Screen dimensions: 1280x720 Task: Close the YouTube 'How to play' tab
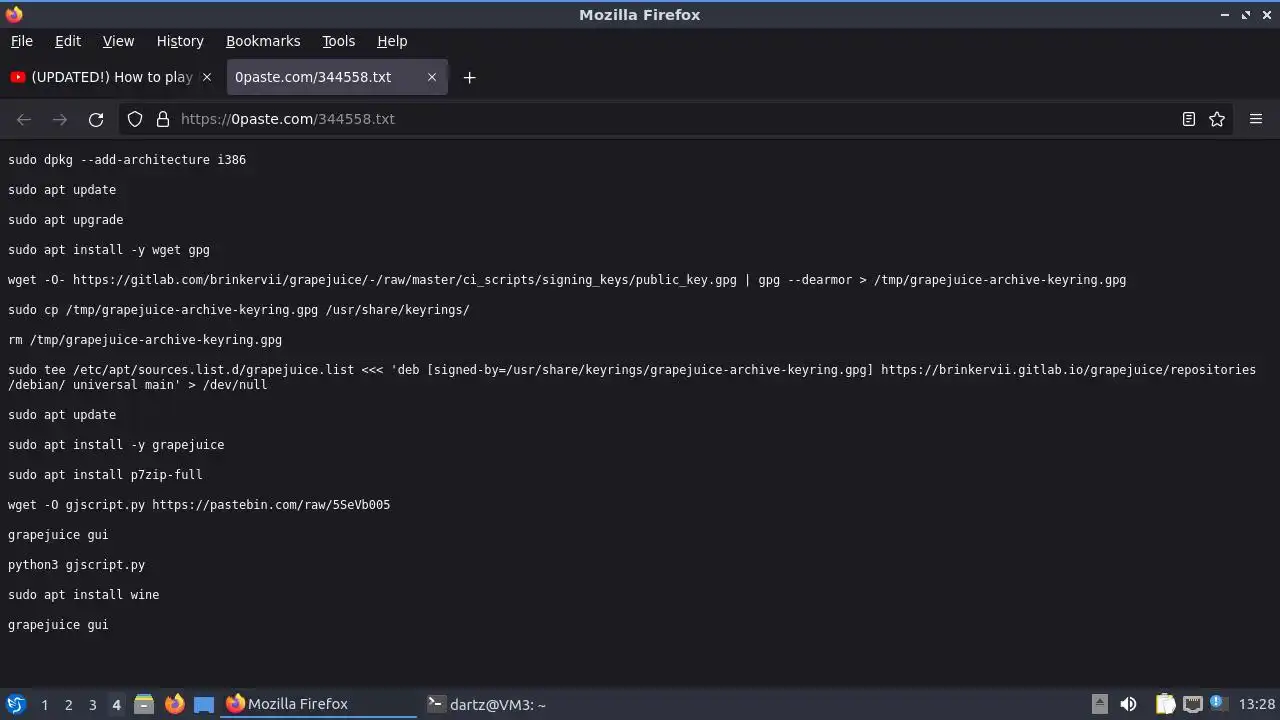point(207,77)
